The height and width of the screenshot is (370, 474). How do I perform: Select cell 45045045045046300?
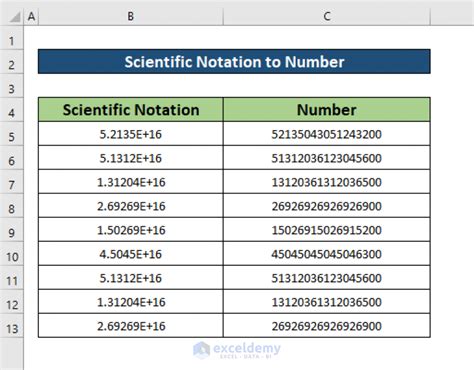[327, 254]
